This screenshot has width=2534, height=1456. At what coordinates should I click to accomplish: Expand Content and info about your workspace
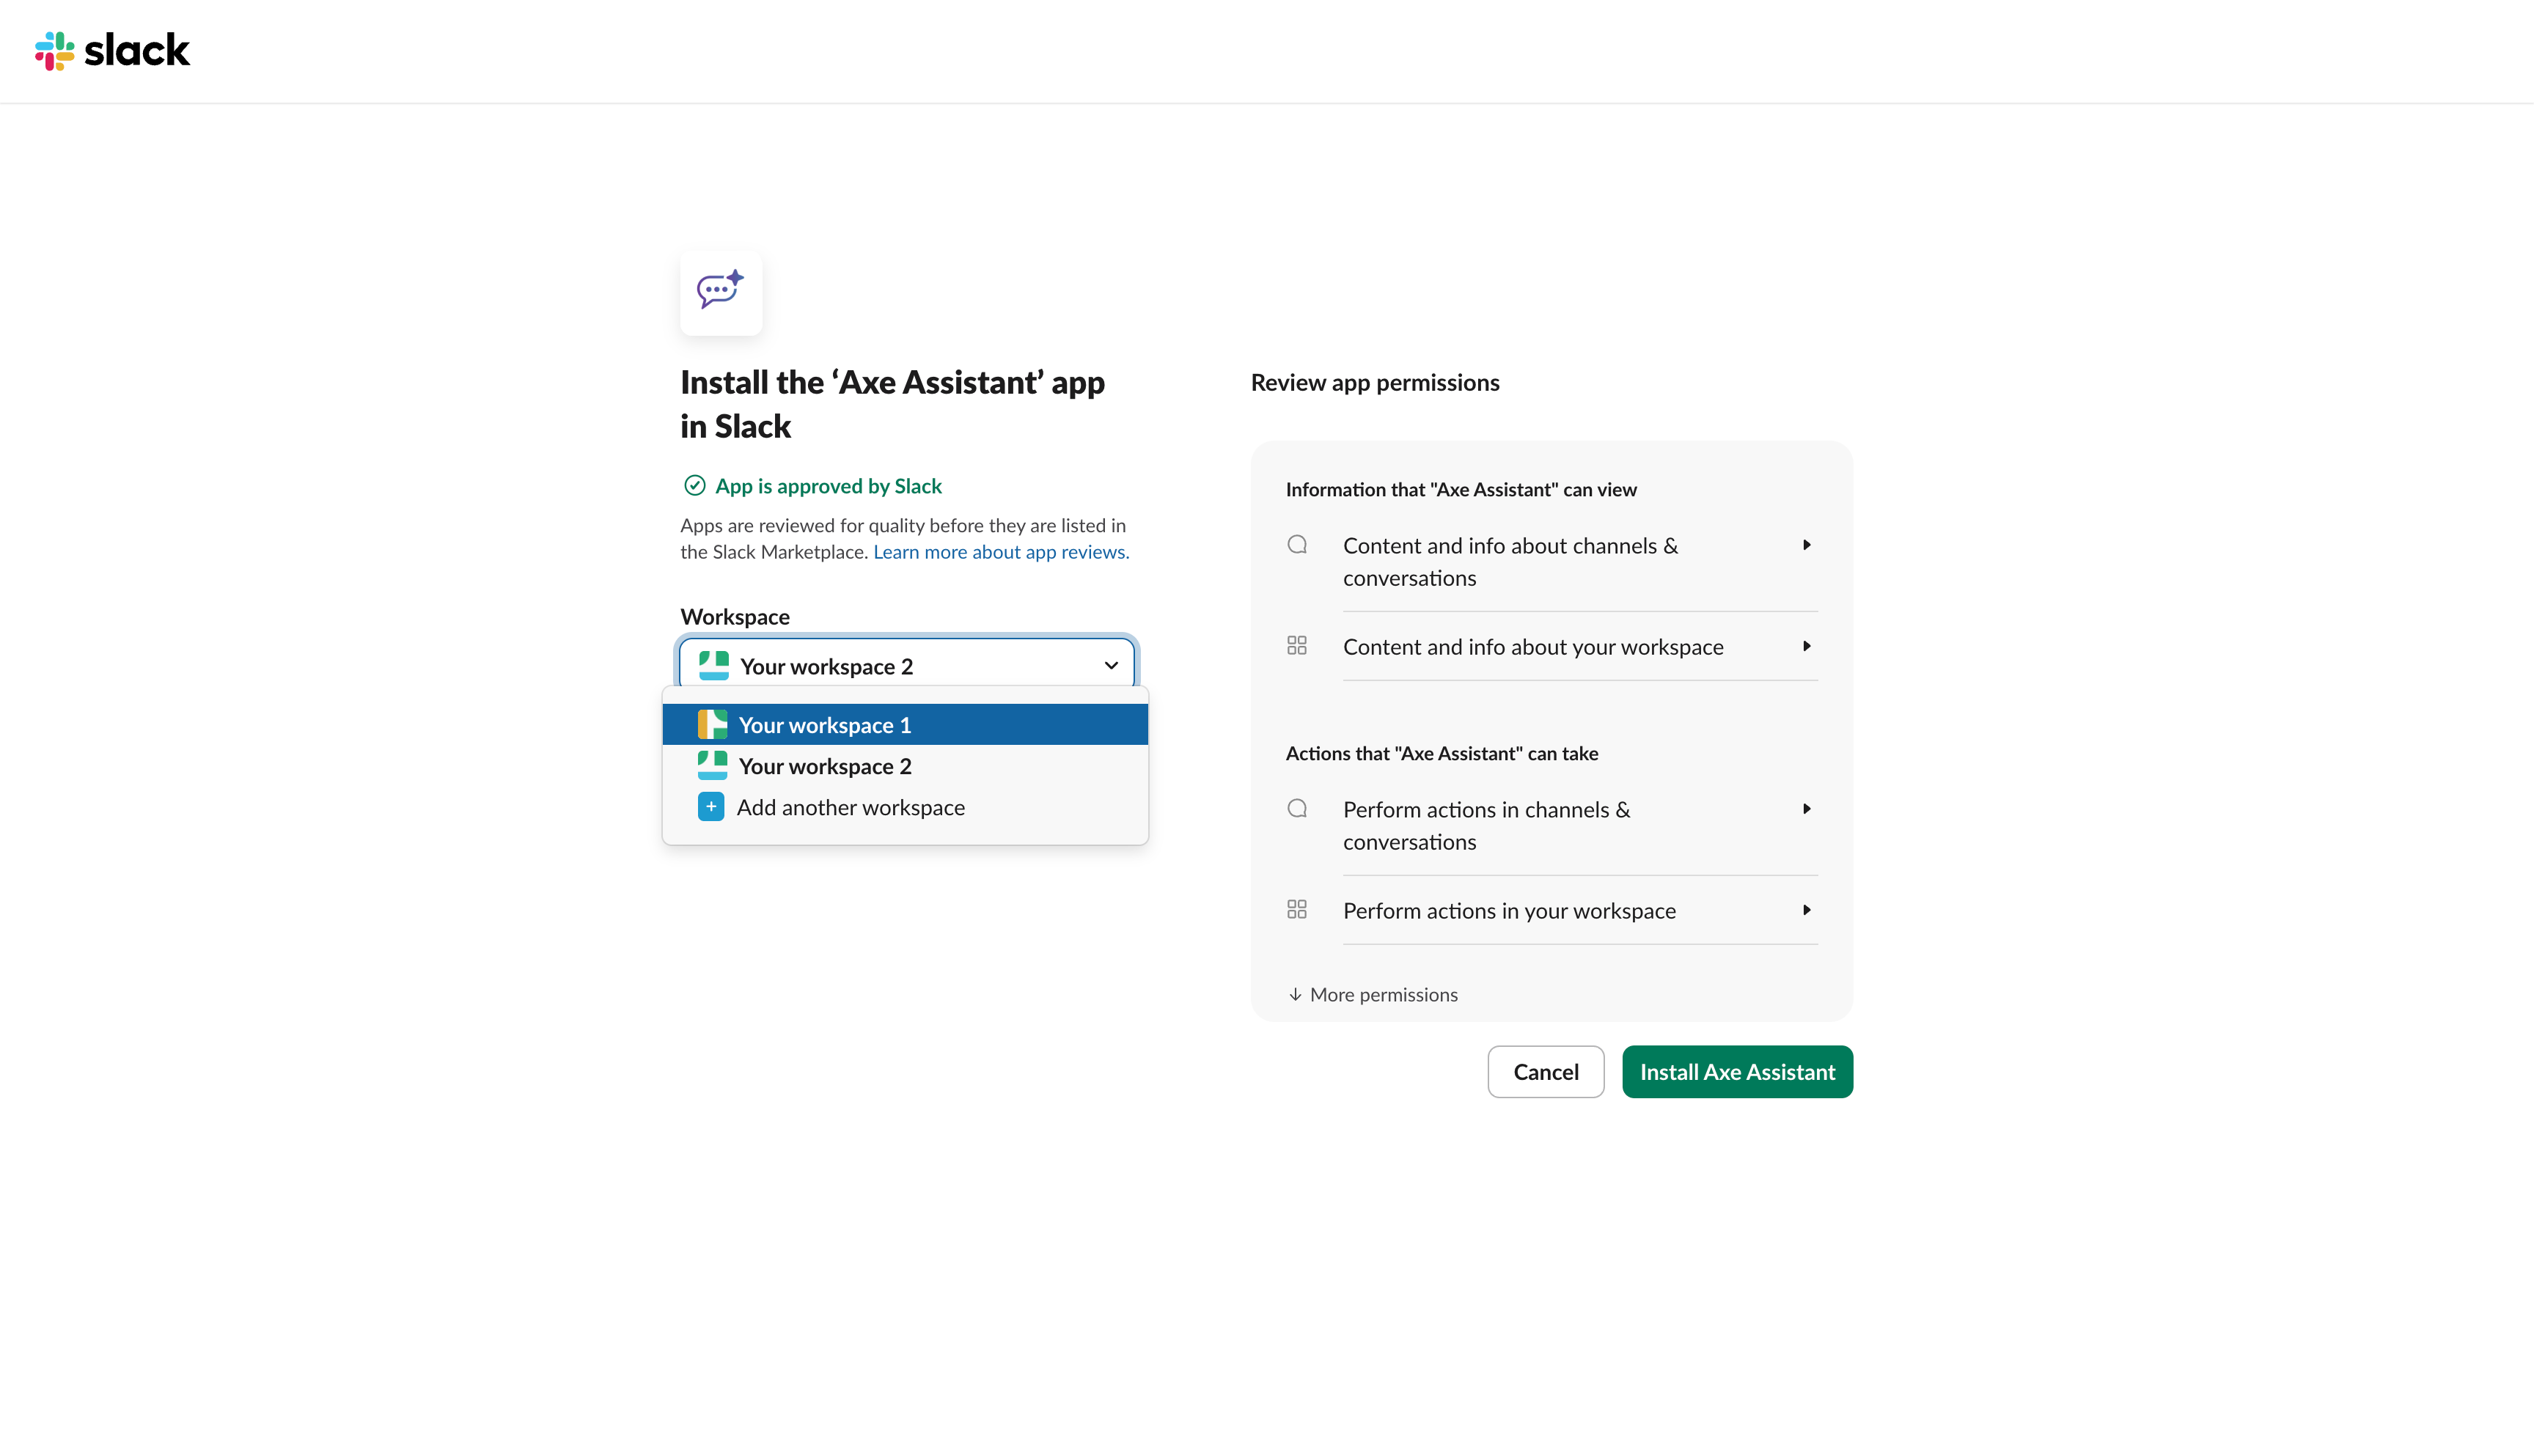click(1806, 647)
